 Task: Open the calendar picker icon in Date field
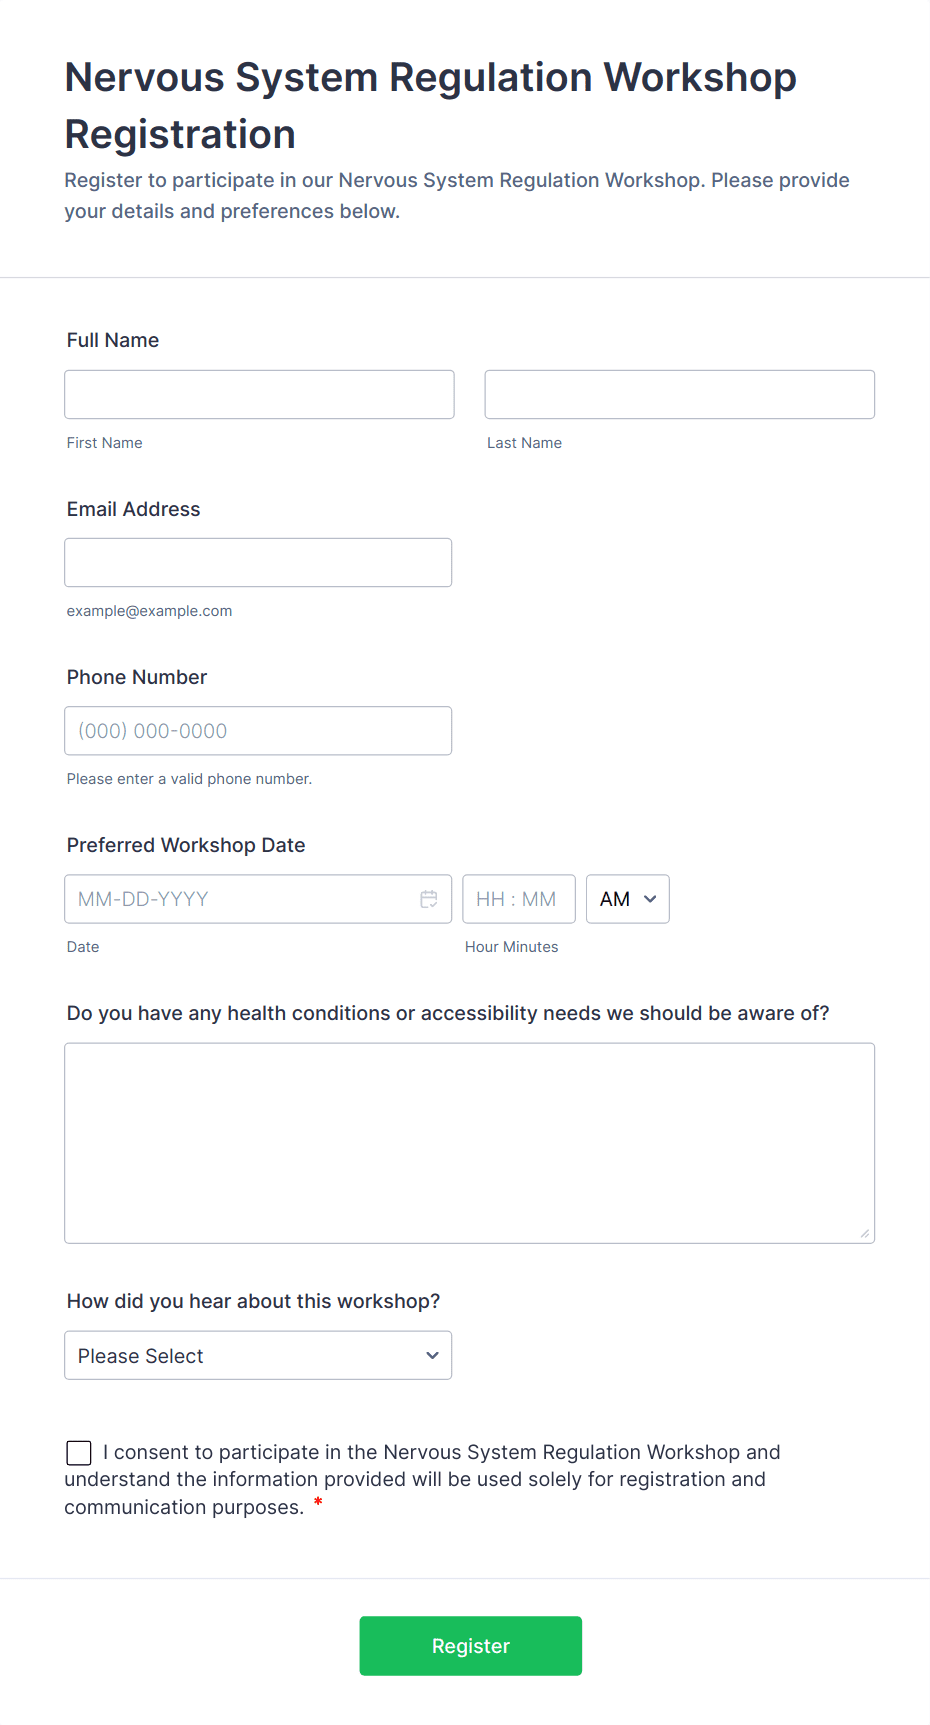click(x=429, y=899)
